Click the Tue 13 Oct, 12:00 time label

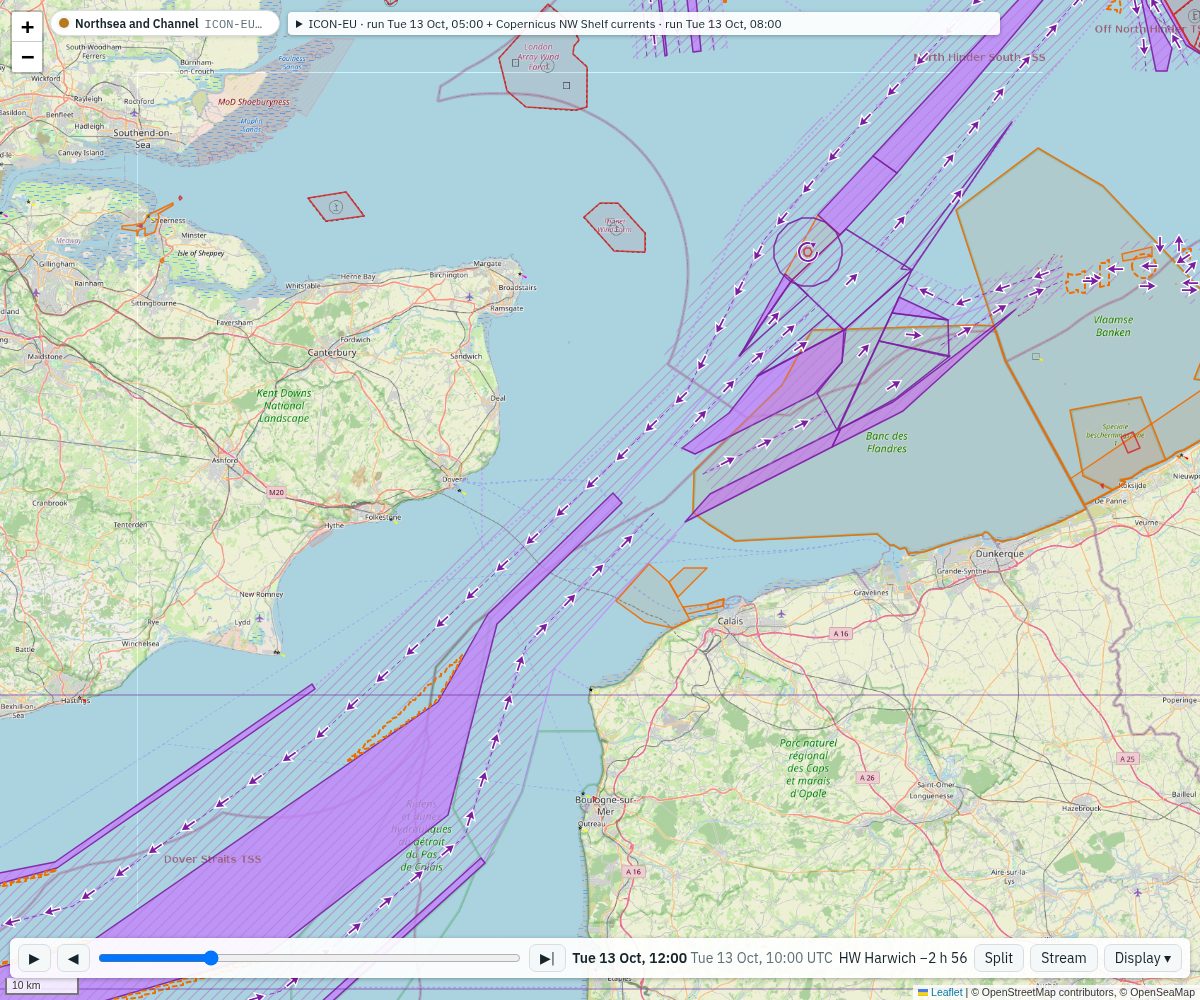pos(629,958)
